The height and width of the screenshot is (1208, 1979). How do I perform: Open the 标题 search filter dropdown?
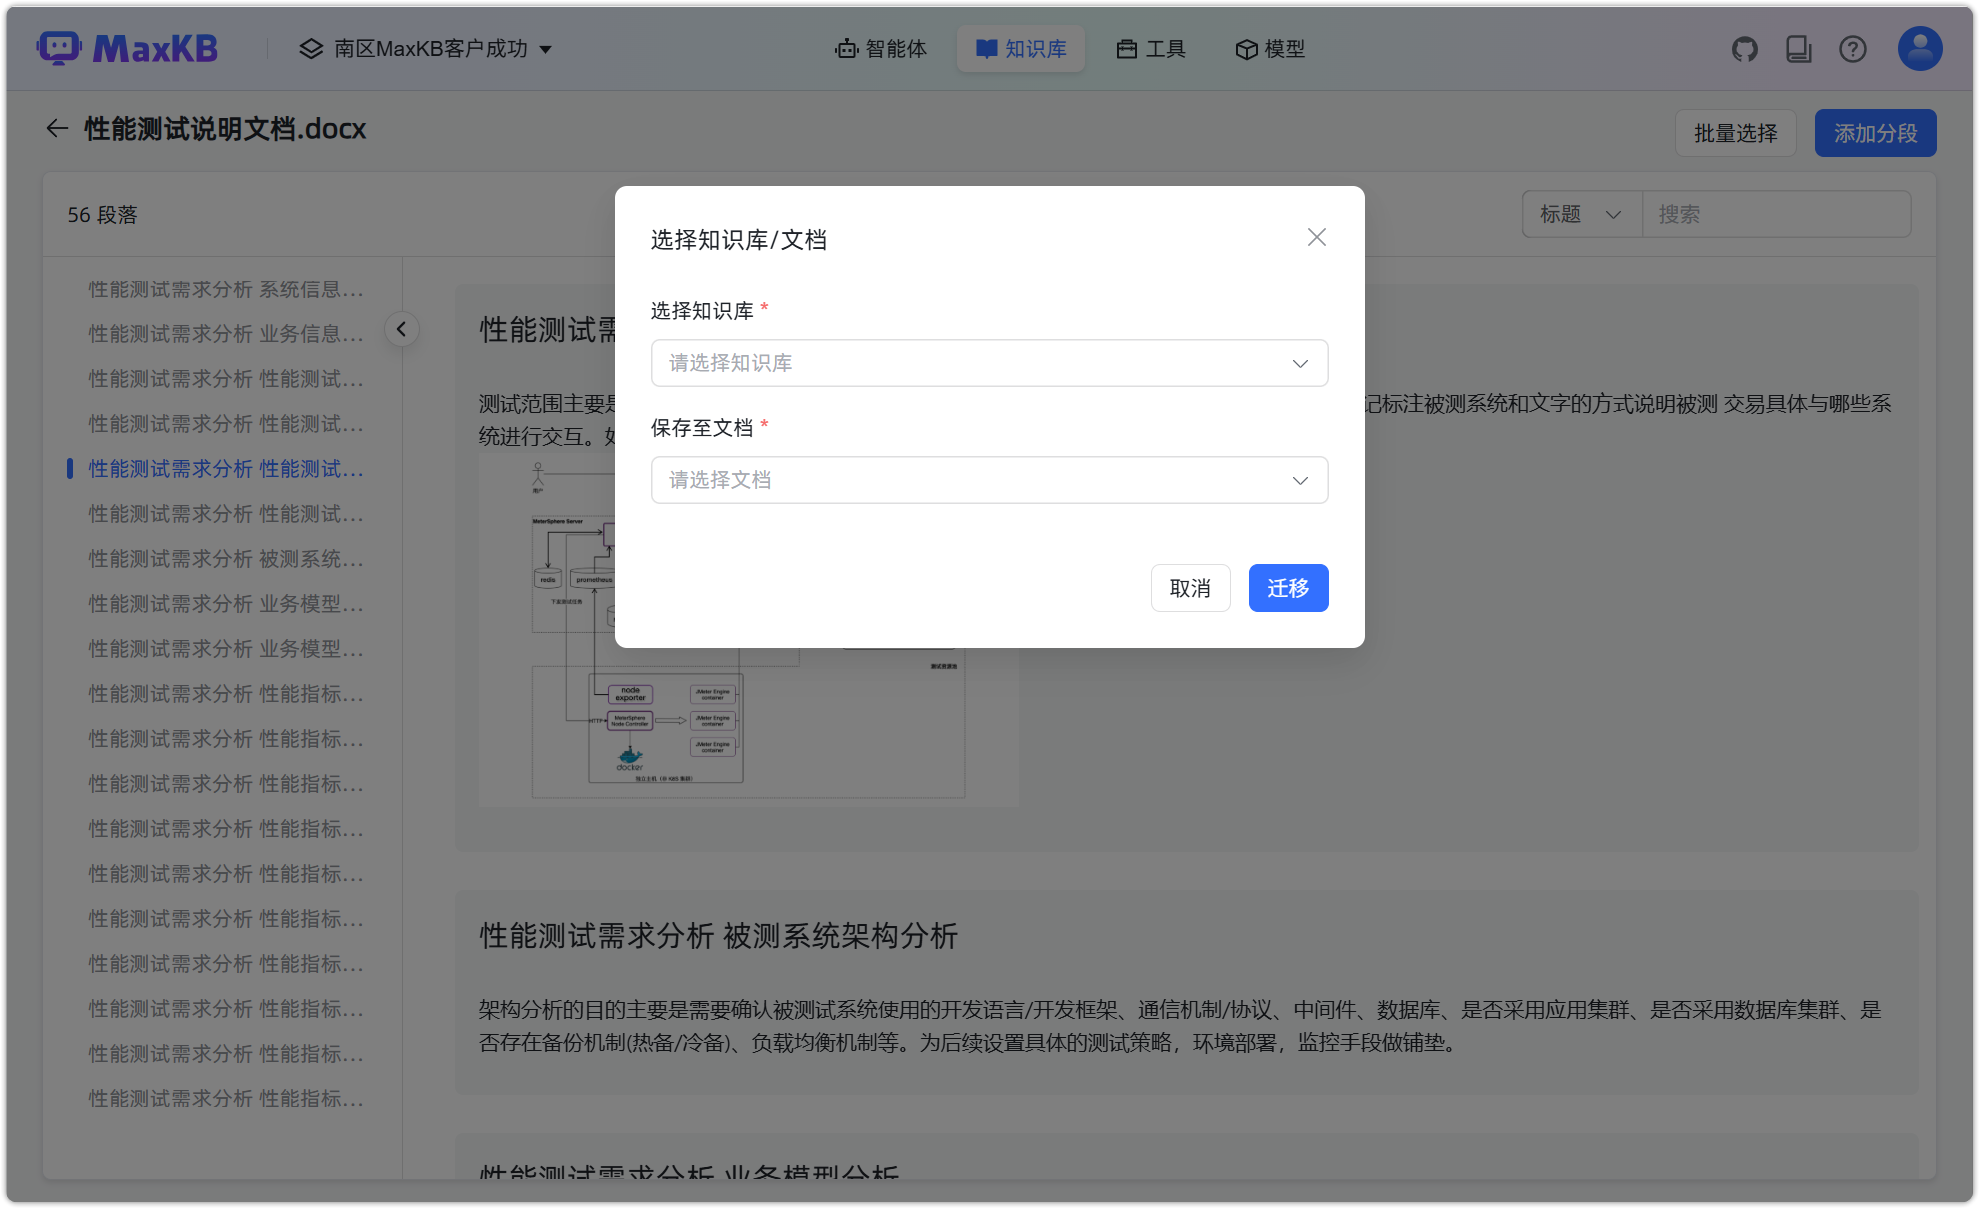point(1580,213)
